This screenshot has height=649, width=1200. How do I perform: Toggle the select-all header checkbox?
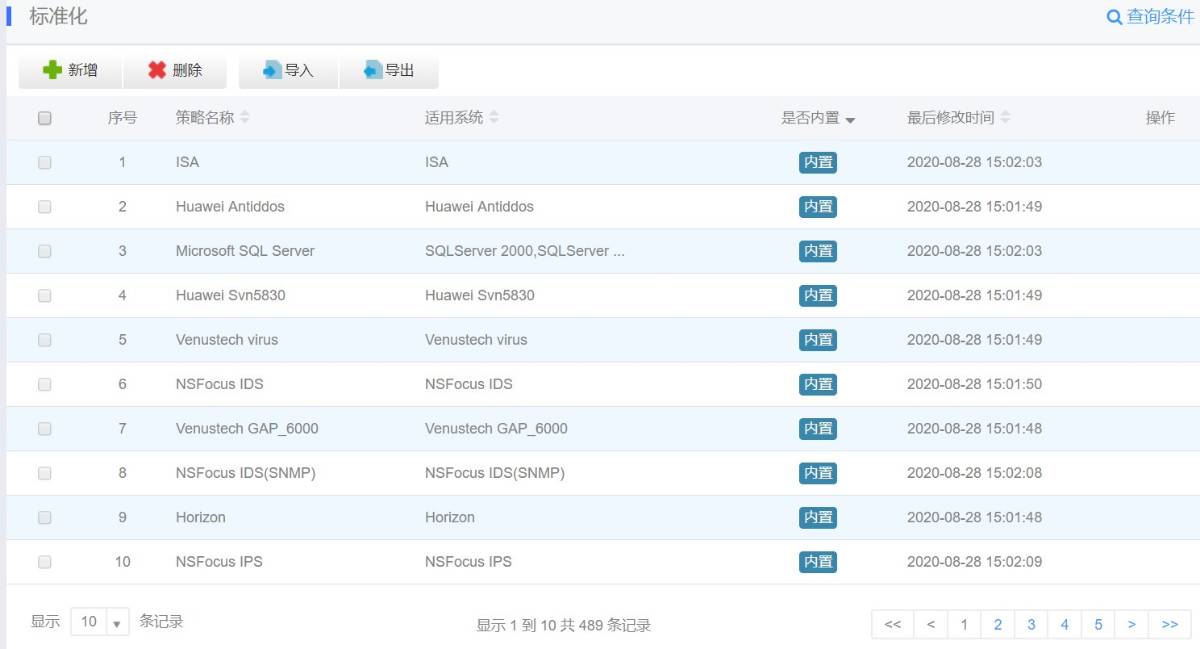[x=44, y=118]
